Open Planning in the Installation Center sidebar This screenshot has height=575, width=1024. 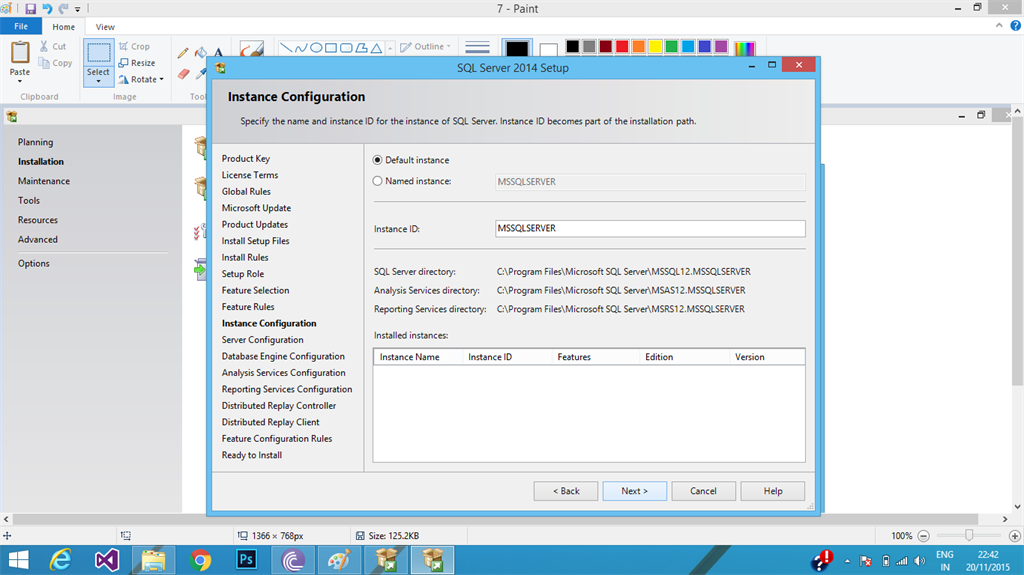click(35, 142)
